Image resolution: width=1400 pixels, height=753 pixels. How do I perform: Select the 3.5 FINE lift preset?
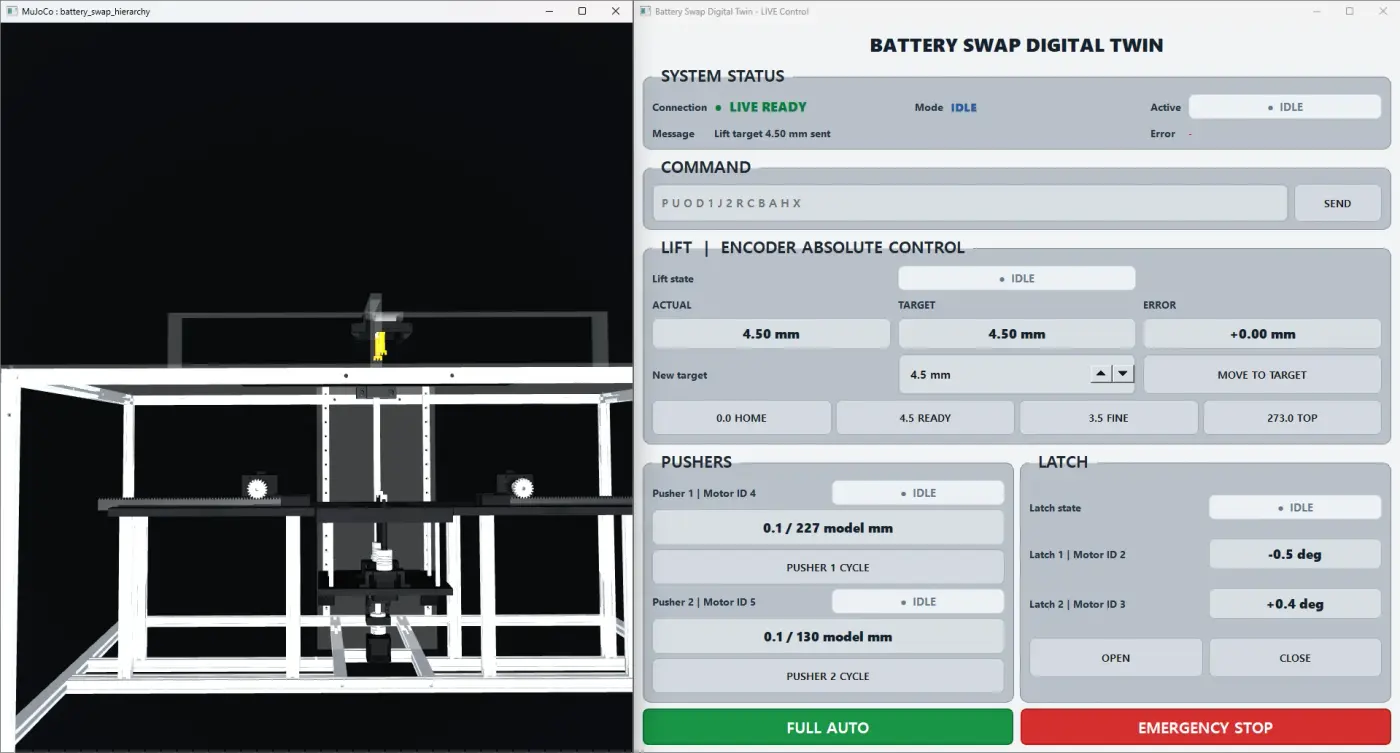[1109, 418]
